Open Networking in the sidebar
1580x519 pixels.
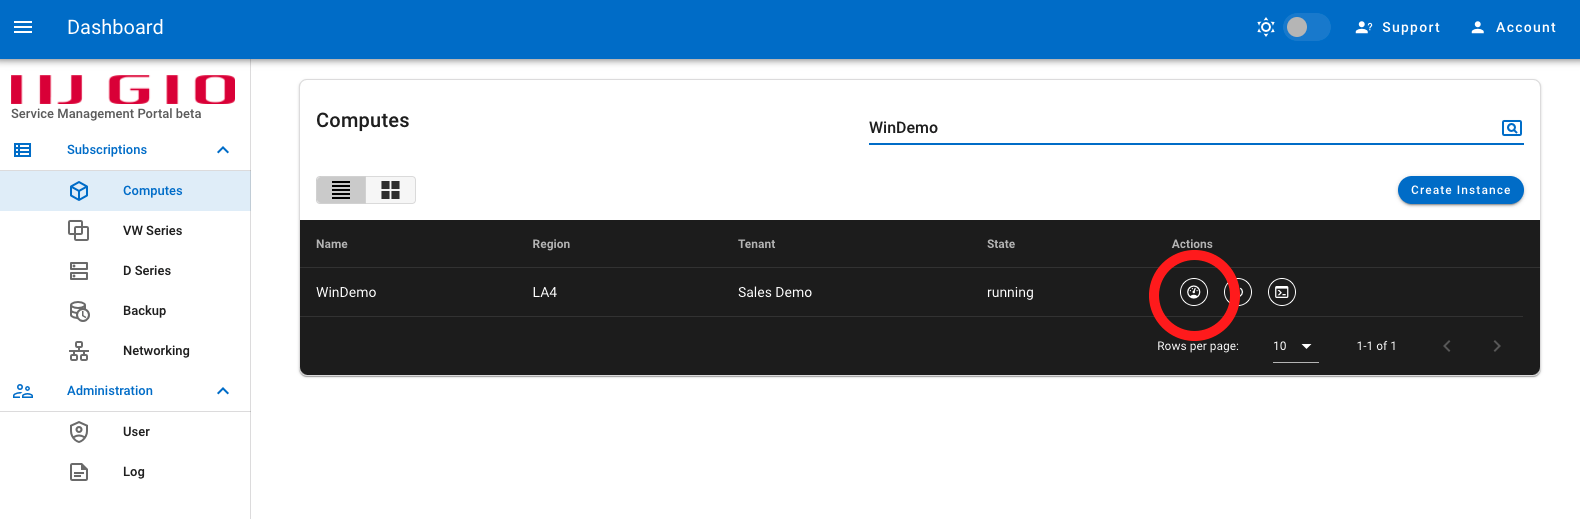(125, 350)
